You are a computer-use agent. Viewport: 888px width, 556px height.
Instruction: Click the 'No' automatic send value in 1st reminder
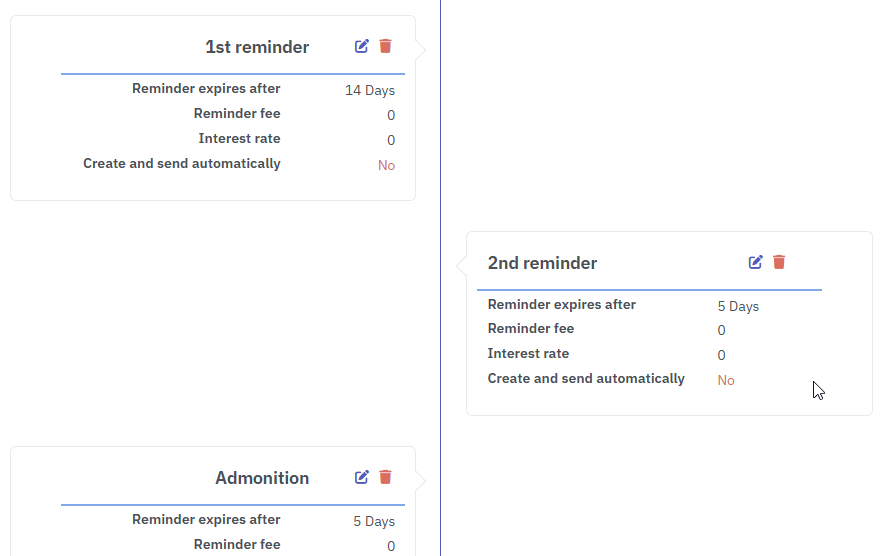386,165
